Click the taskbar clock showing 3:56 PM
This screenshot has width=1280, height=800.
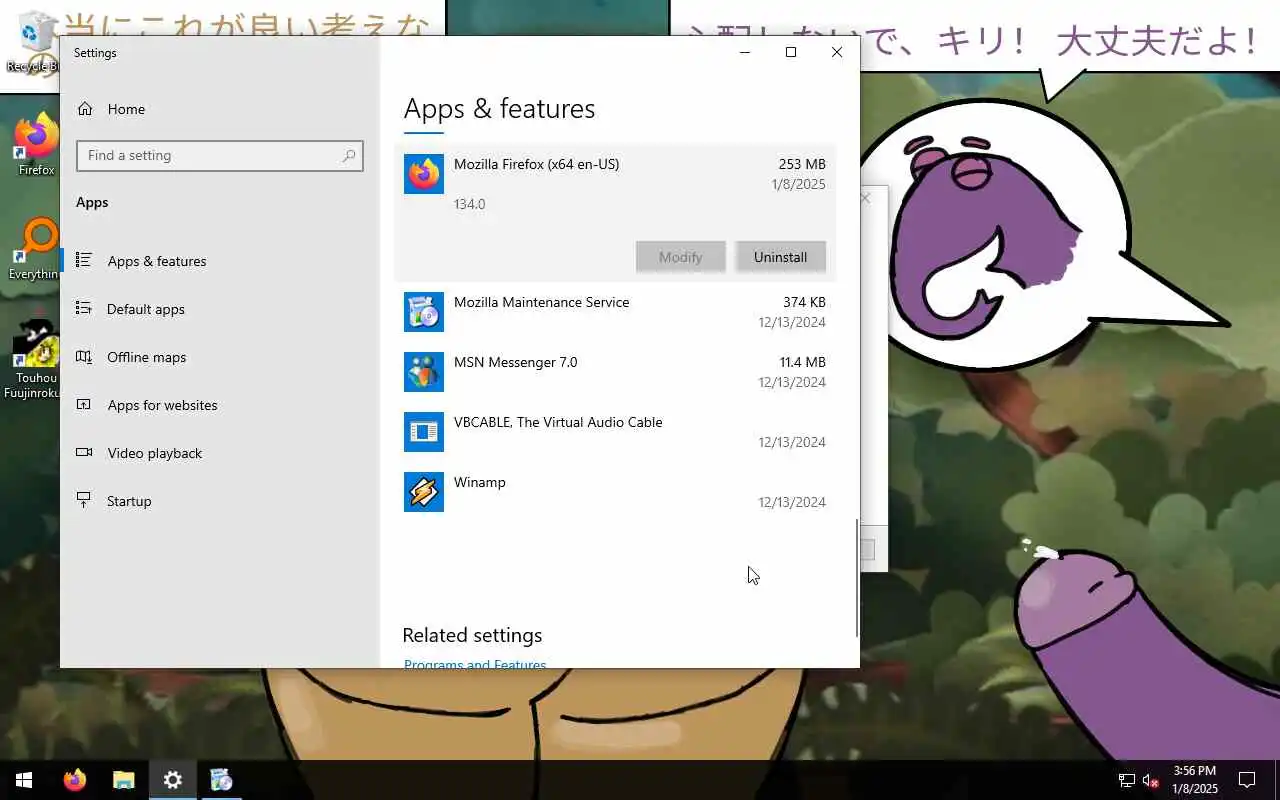(1195, 780)
